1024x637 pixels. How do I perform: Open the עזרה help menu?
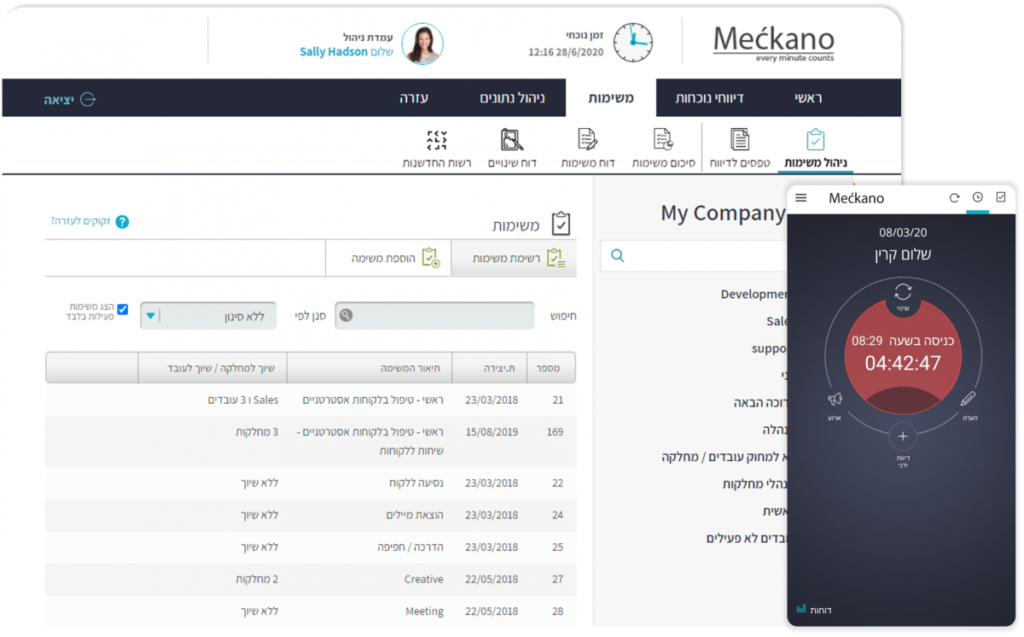click(413, 98)
